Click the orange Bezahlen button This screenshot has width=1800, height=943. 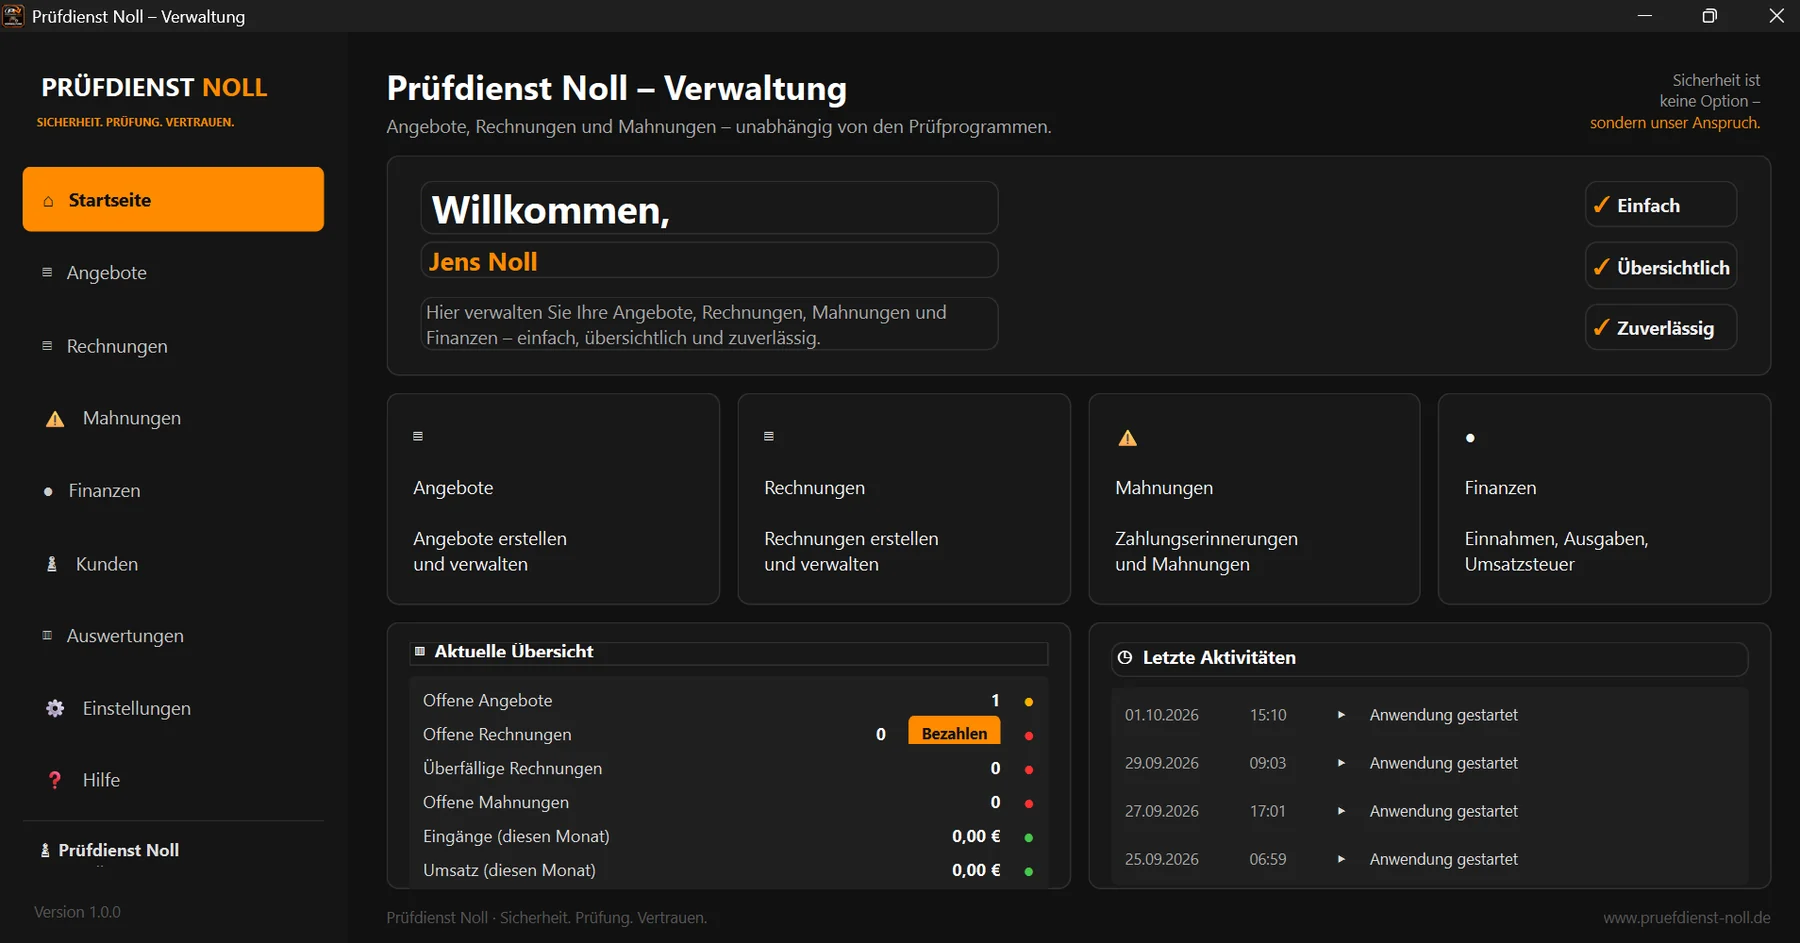click(x=954, y=732)
